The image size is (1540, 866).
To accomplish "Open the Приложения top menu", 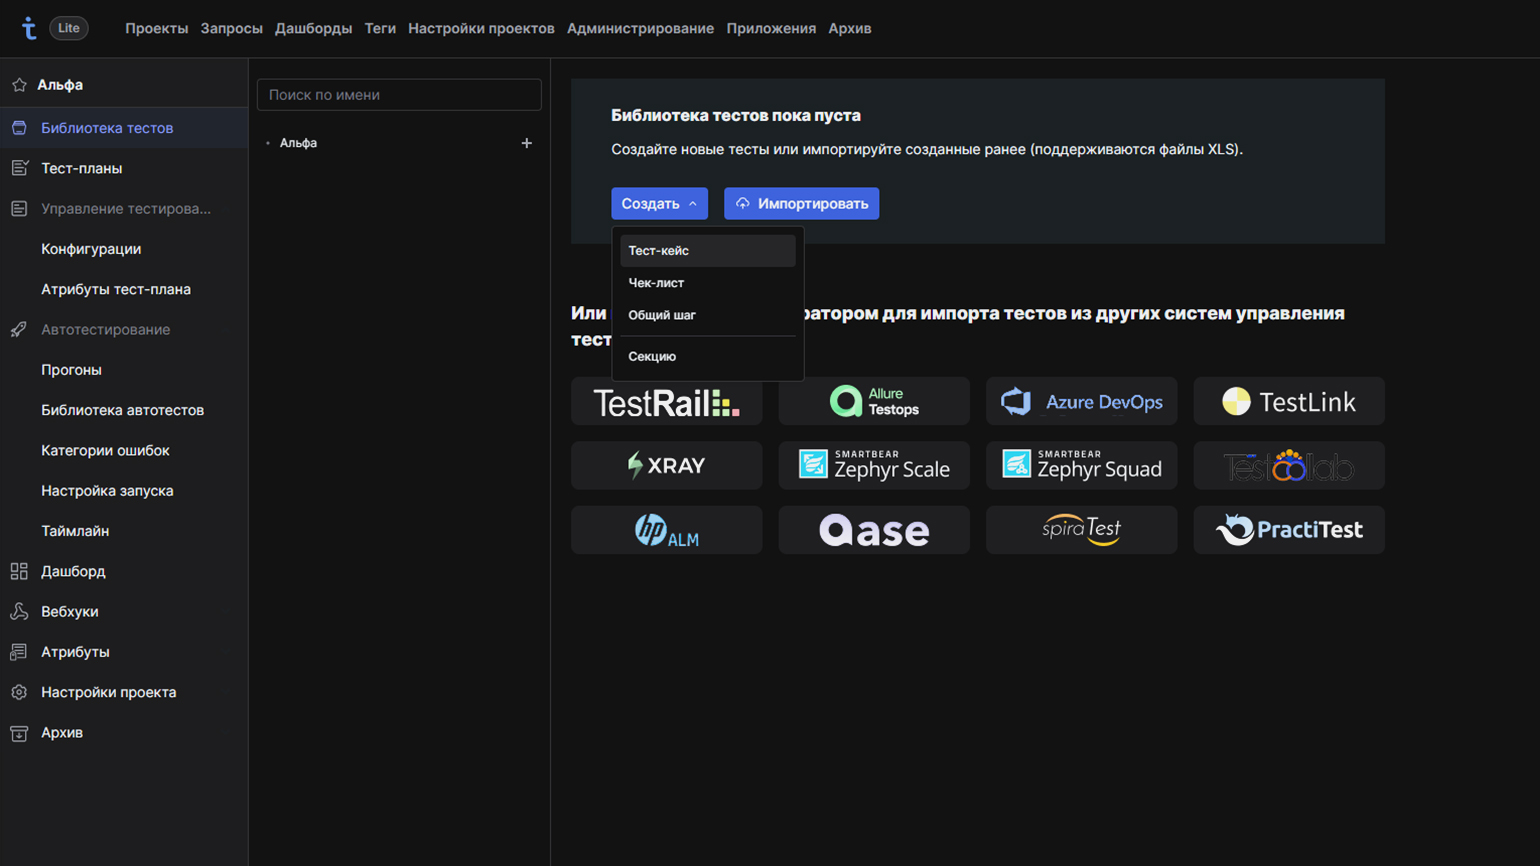I will [x=771, y=28].
